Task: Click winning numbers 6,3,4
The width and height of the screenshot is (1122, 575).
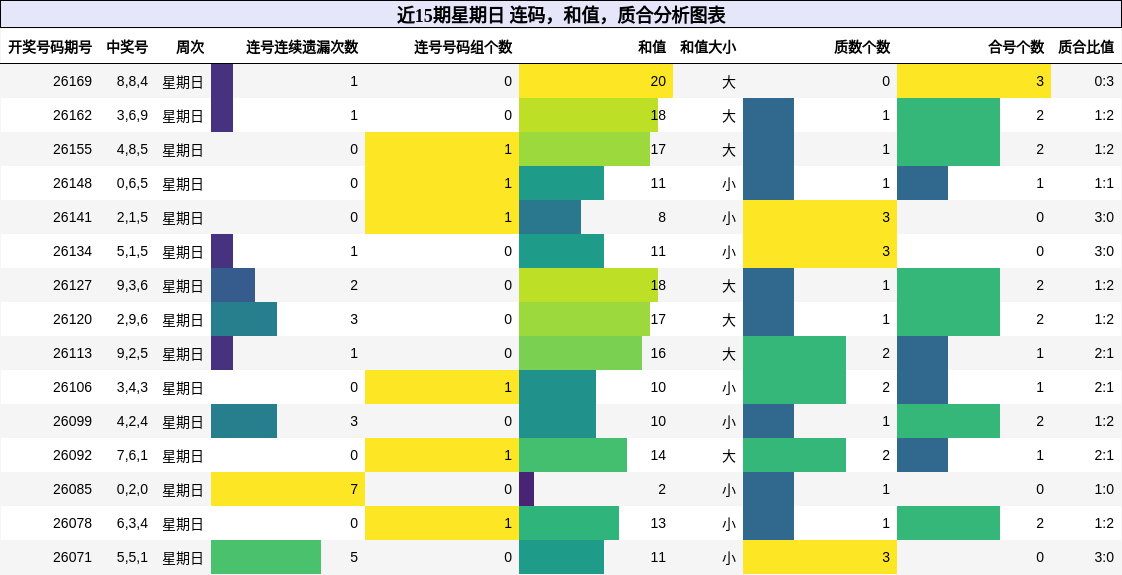Action: (132, 523)
